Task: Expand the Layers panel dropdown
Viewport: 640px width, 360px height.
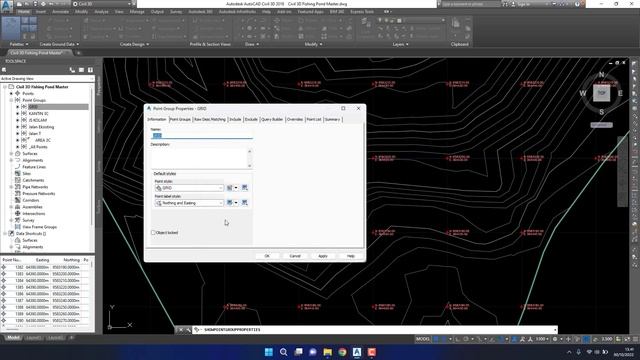Action: pos(400,44)
